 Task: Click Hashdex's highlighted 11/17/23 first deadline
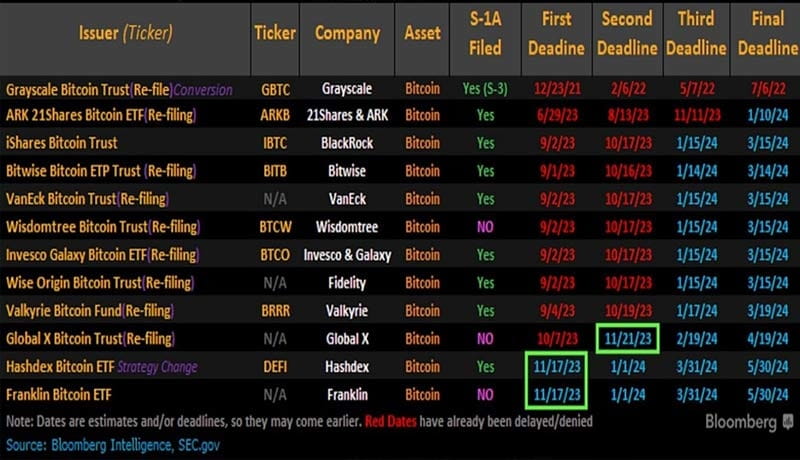pos(556,367)
